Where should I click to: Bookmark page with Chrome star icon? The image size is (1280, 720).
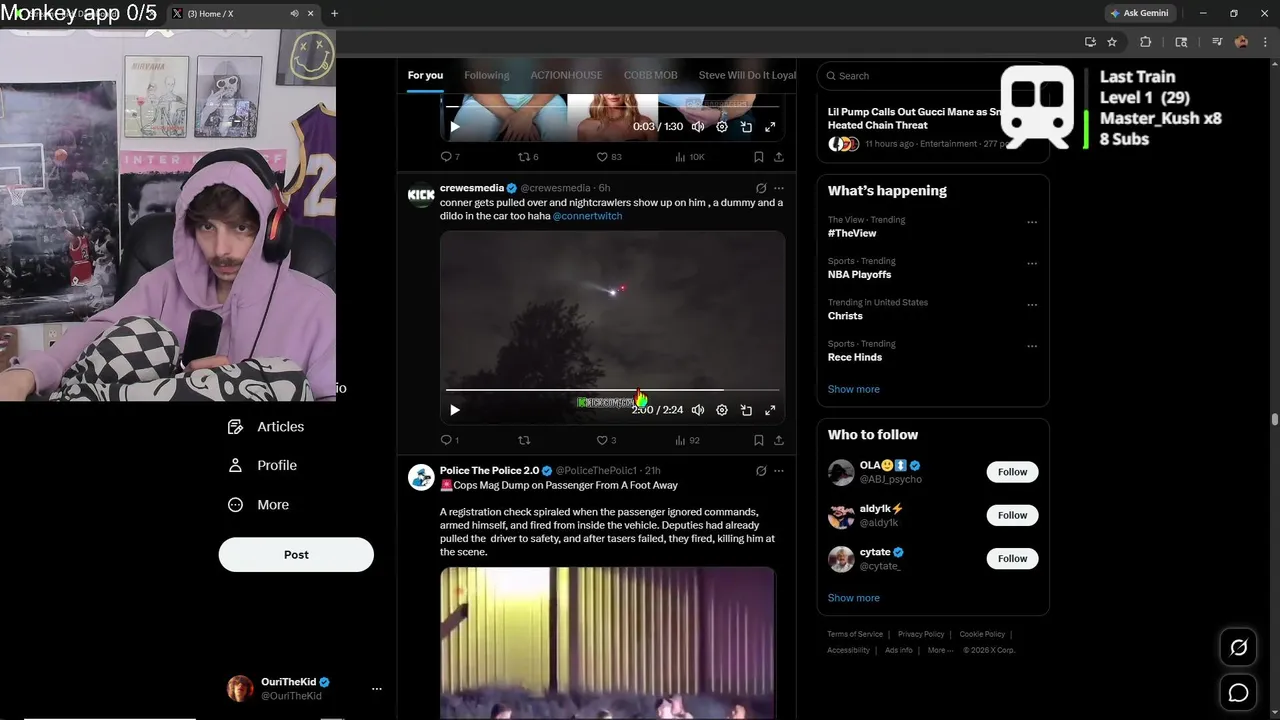coord(1112,42)
